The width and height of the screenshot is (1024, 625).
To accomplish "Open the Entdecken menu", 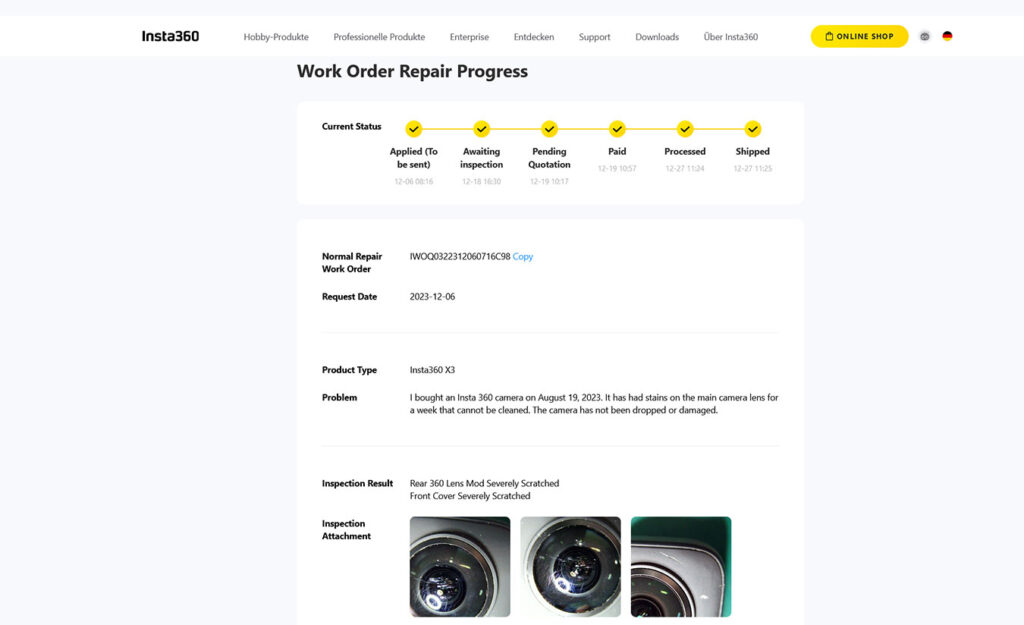I will pos(534,37).
